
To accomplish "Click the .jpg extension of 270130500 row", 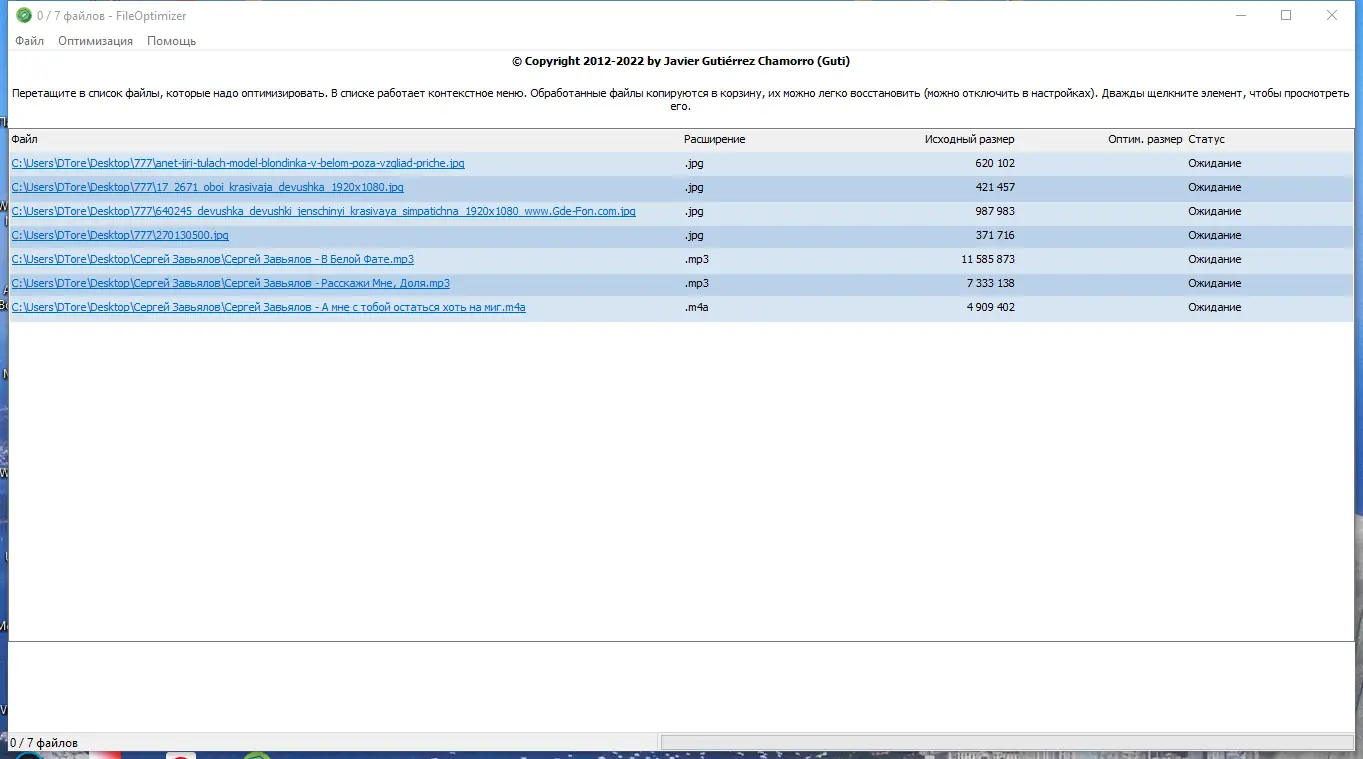I will pos(694,235).
